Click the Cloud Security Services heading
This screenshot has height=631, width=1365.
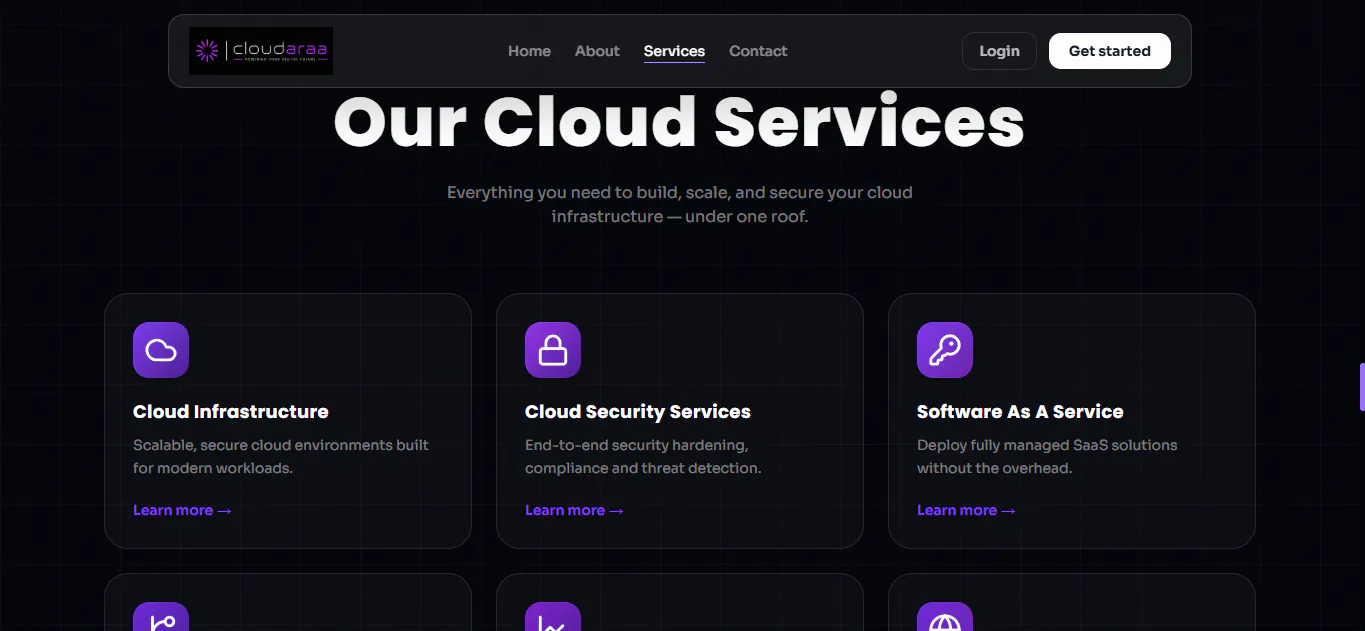638,412
